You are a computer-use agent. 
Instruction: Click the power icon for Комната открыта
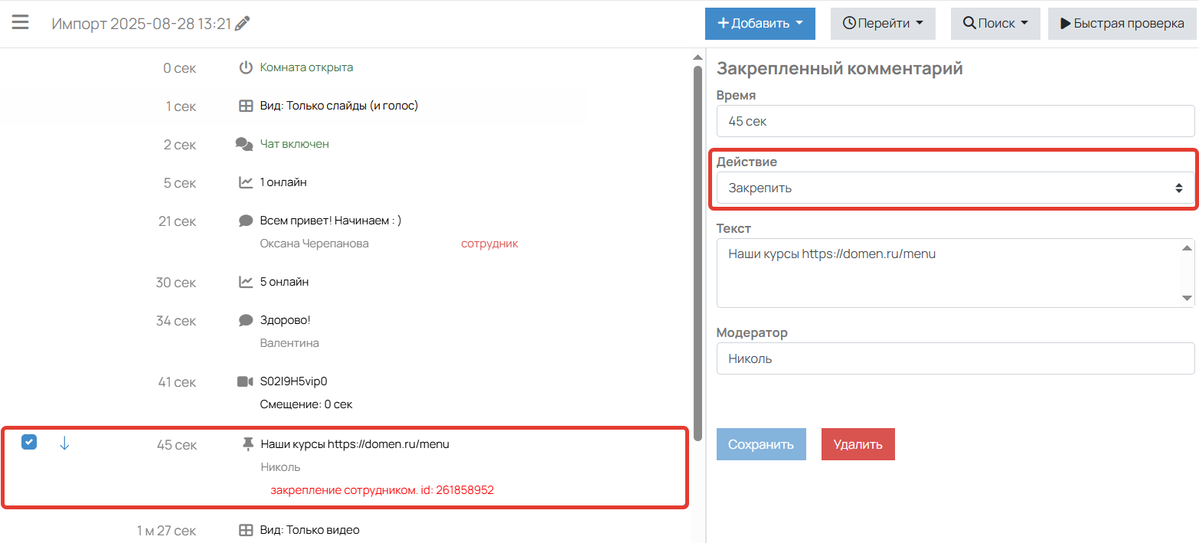245,68
